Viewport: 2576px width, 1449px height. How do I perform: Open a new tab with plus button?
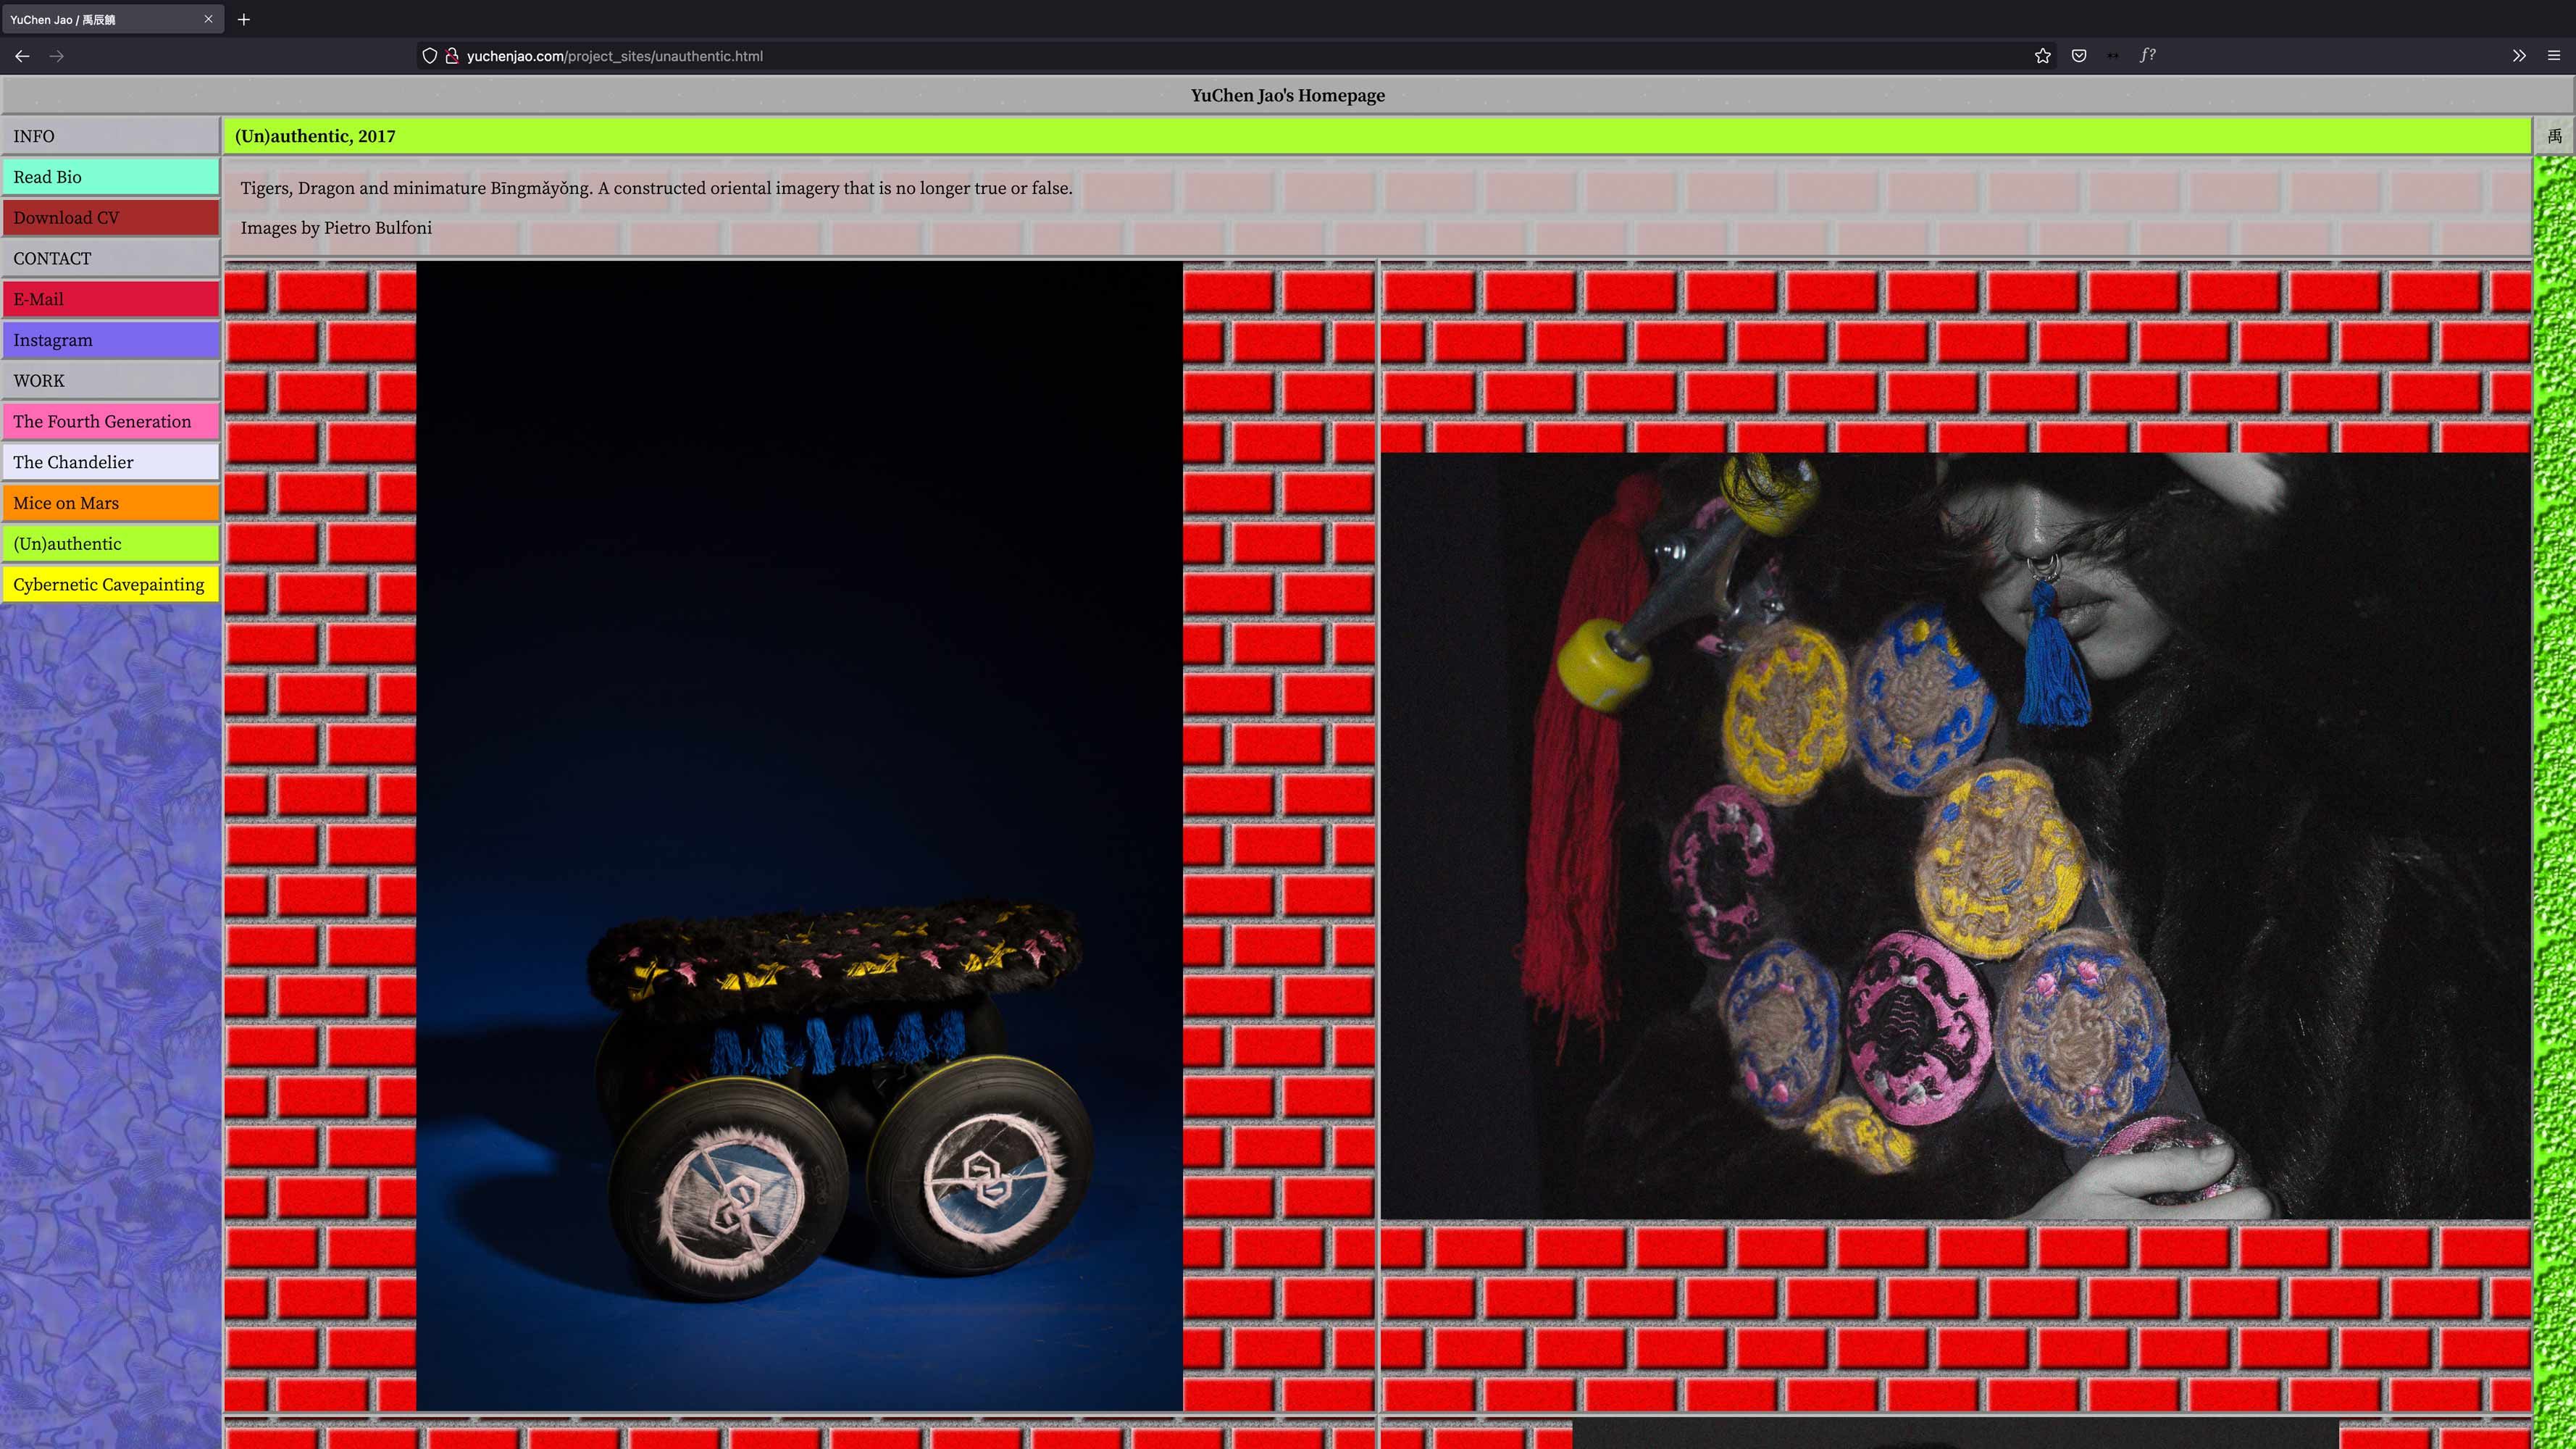pos(244,19)
